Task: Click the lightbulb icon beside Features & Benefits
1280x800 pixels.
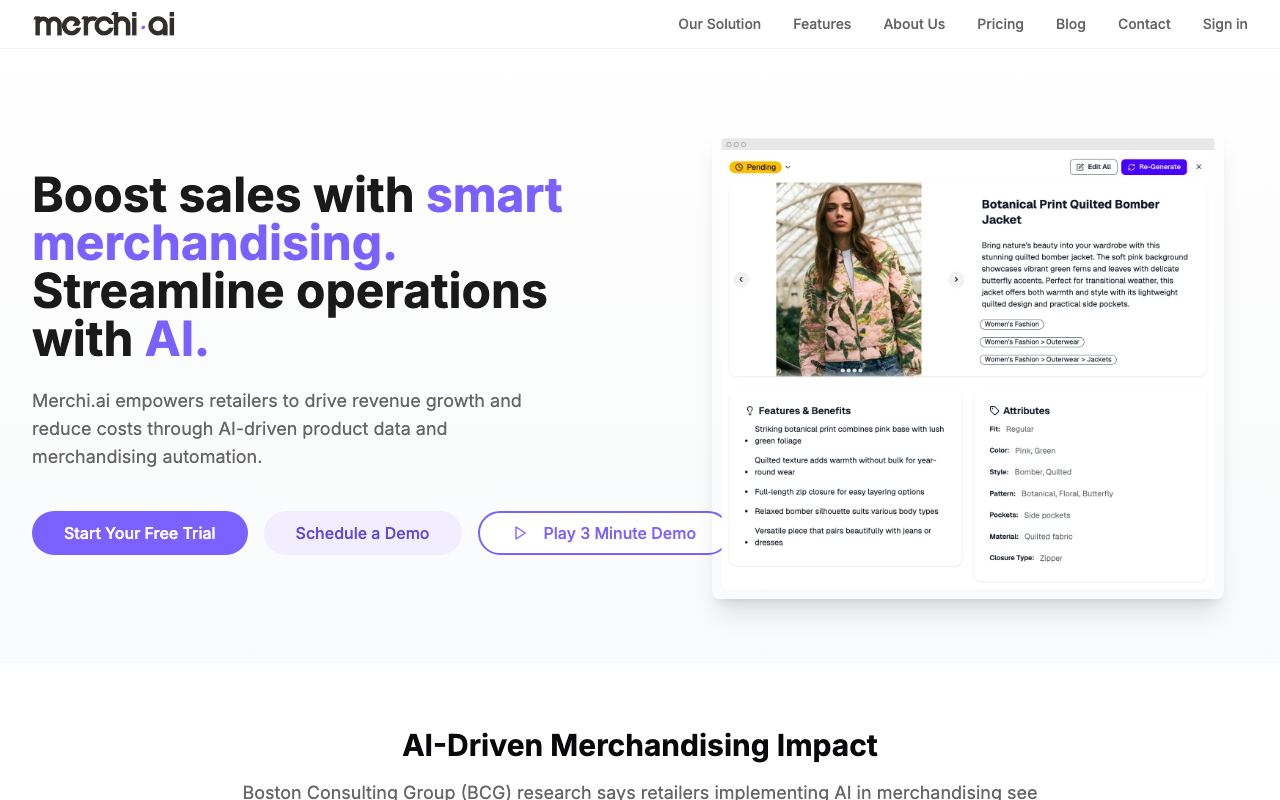Action: (x=750, y=411)
